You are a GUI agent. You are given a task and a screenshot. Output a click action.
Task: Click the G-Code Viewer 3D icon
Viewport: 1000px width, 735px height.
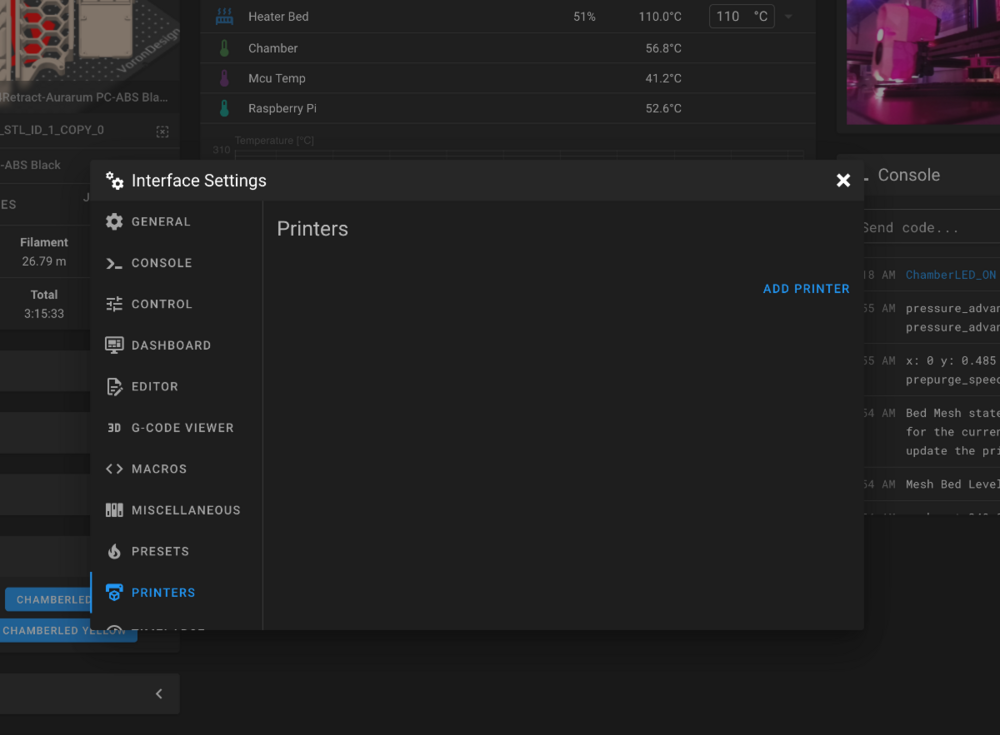pyautogui.click(x=114, y=427)
